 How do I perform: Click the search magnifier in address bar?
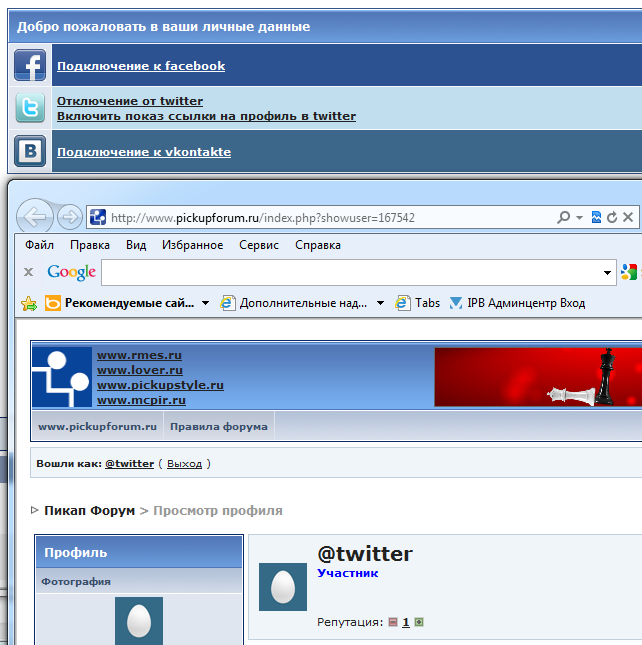pyautogui.click(x=564, y=217)
